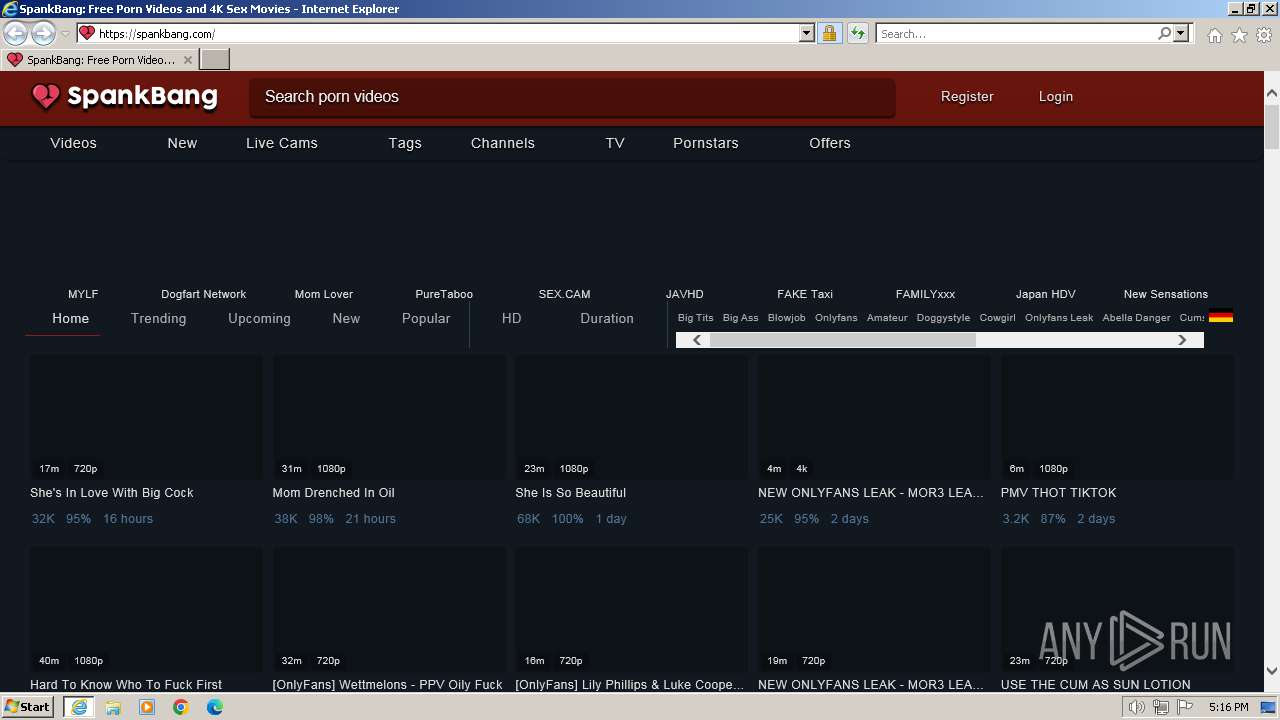Open the JAVHD channel link
Viewport: 1280px width, 720px height.
click(685, 294)
